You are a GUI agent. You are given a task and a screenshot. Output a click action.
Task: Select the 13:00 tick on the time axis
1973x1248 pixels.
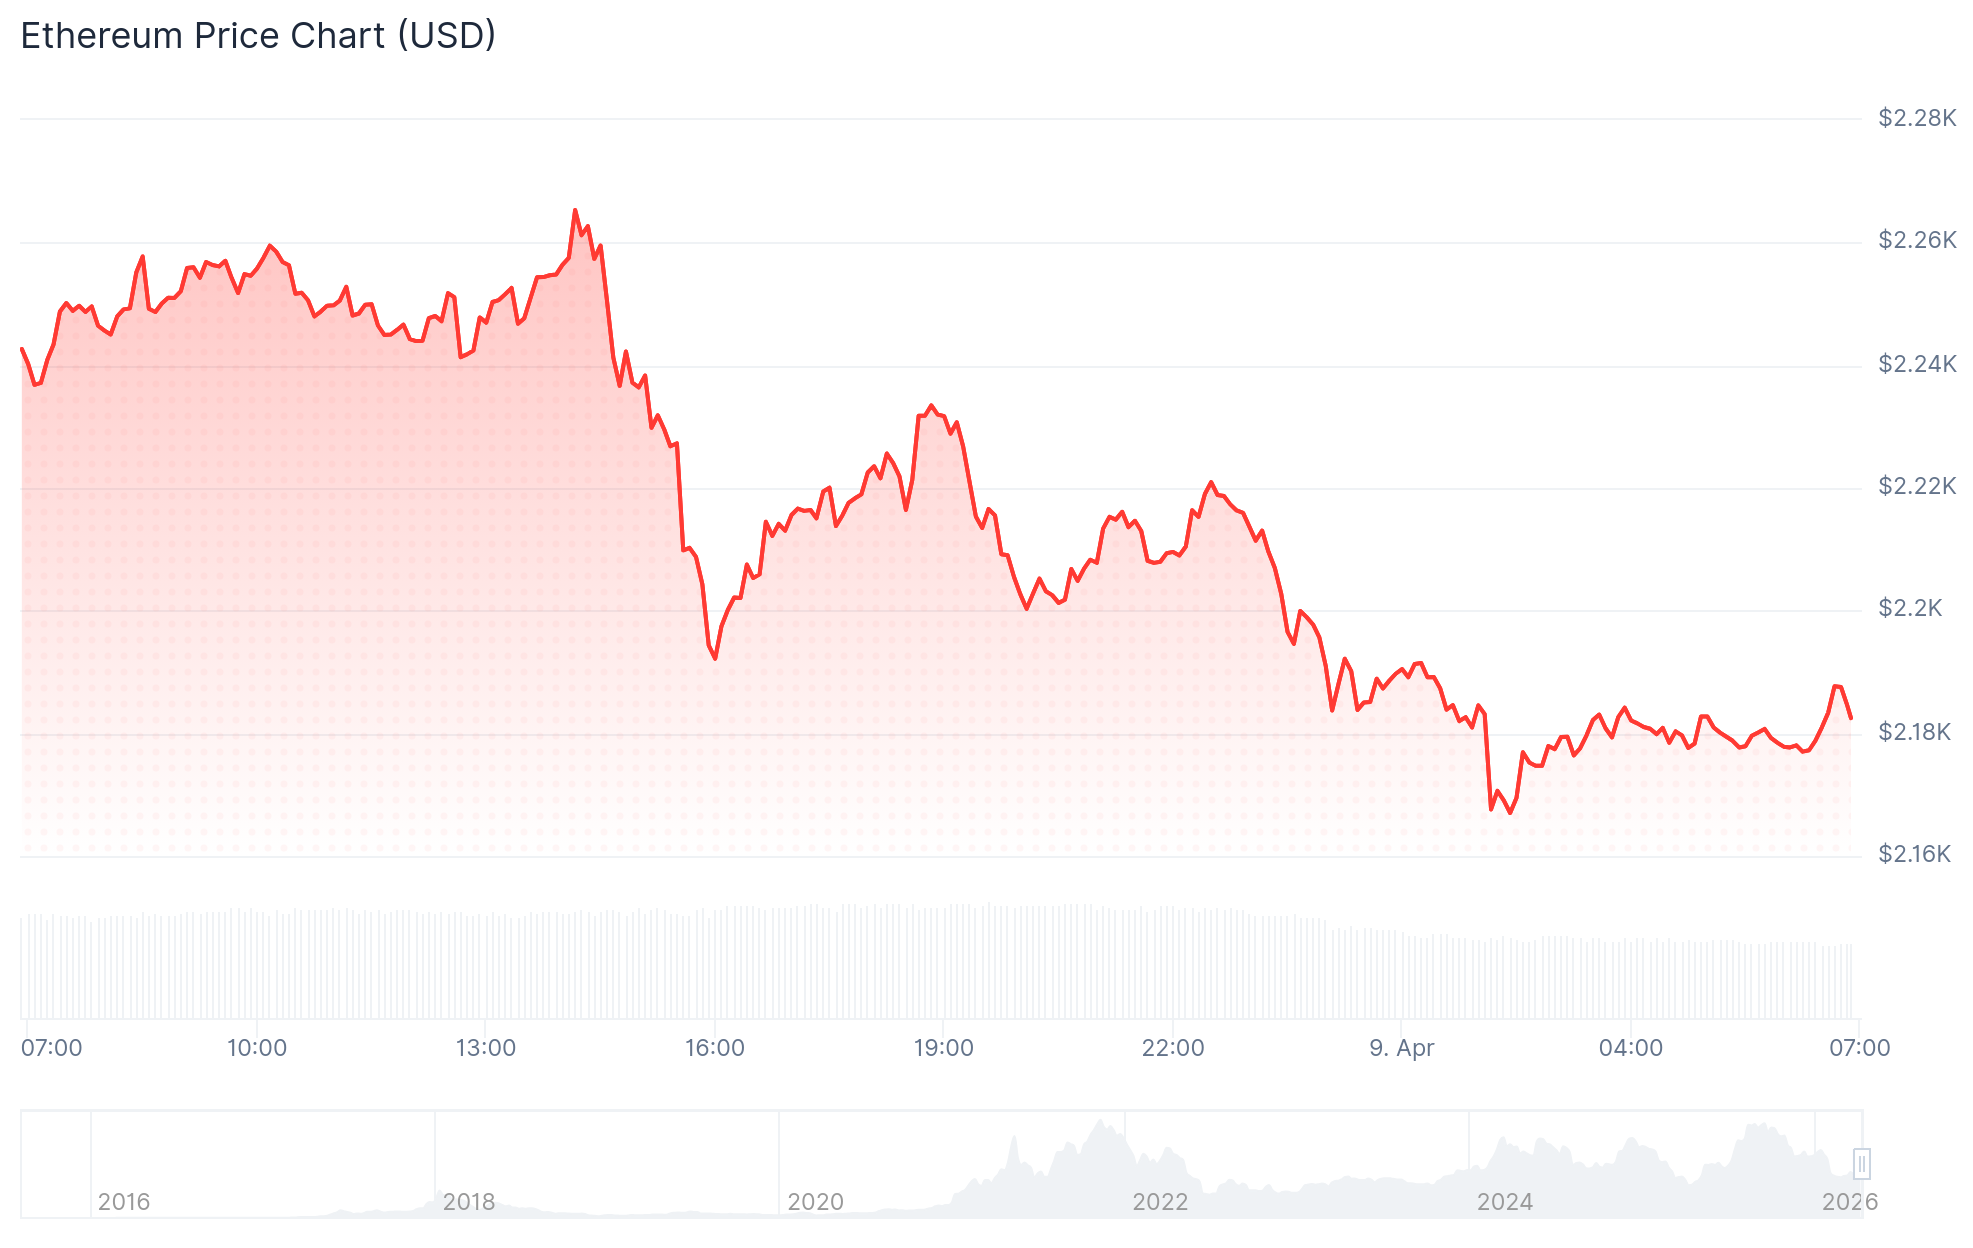tap(486, 1048)
